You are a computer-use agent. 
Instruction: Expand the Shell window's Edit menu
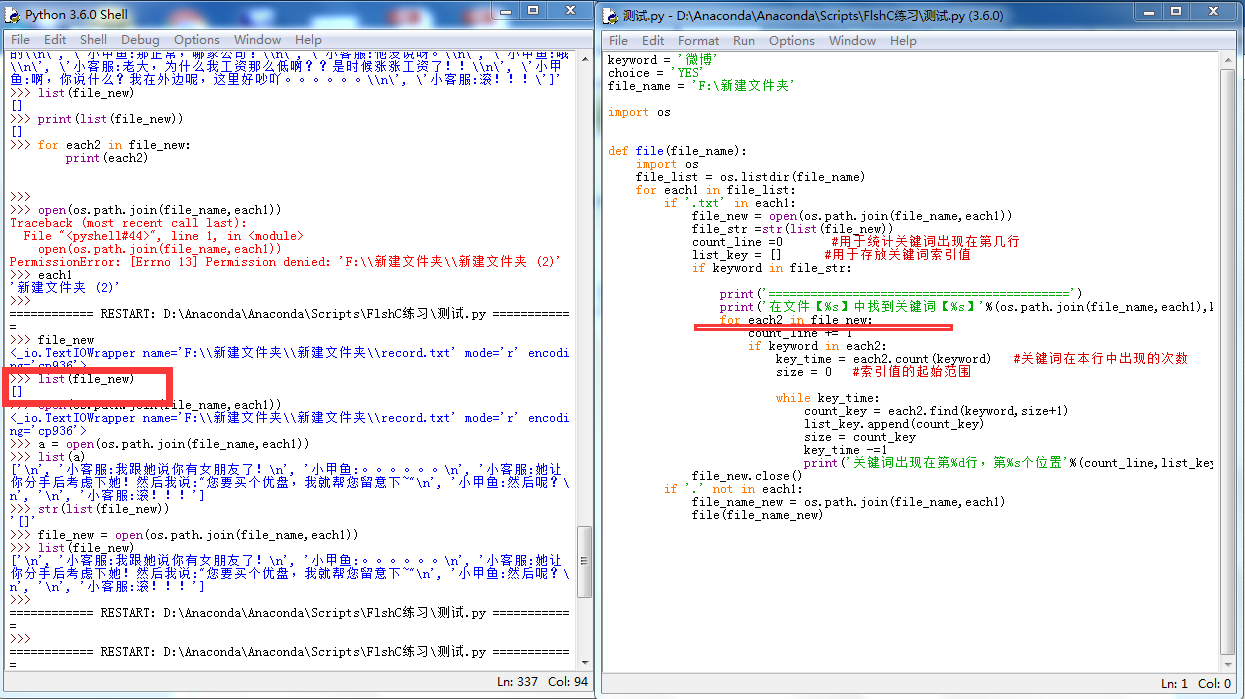pos(55,40)
